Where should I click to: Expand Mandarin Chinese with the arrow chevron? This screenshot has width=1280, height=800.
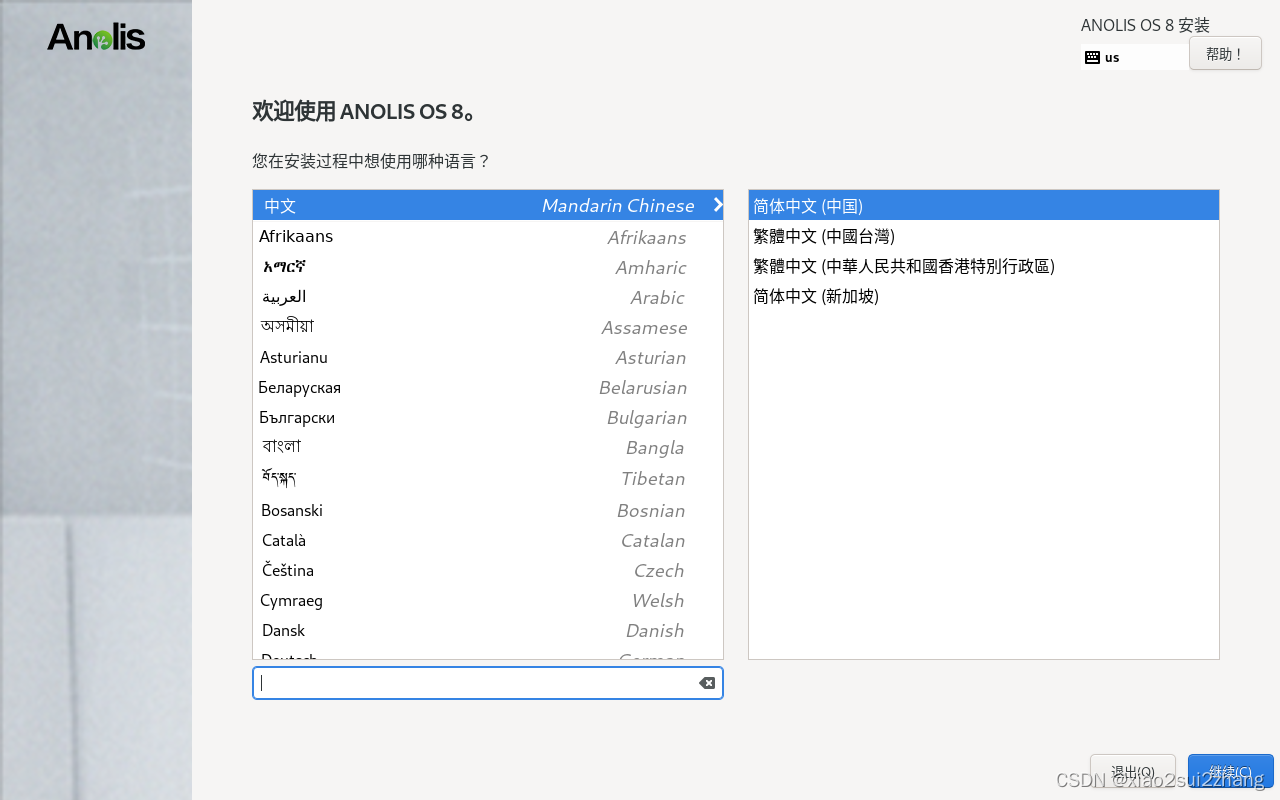coord(717,205)
